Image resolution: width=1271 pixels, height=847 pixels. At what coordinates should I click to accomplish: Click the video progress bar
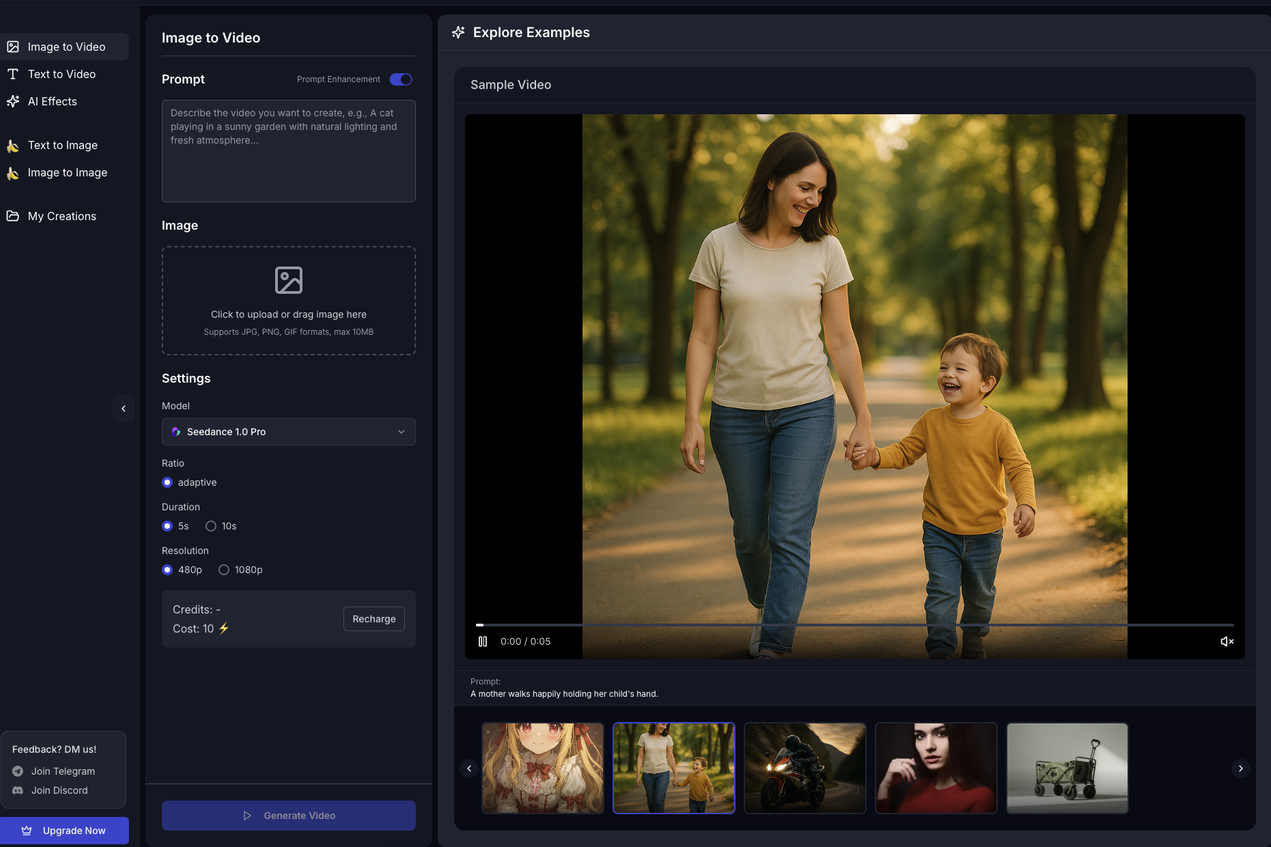coord(854,625)
